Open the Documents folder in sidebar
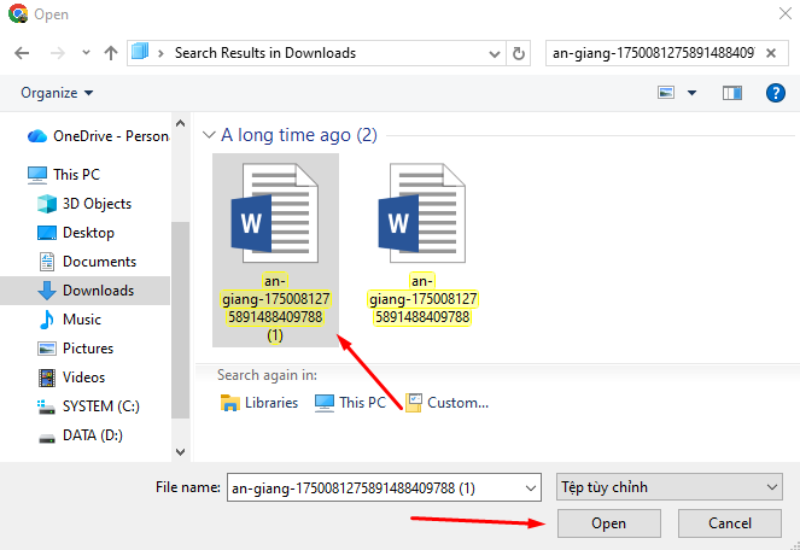The width and height of the screenshot is (800, 550). [87, 262]
